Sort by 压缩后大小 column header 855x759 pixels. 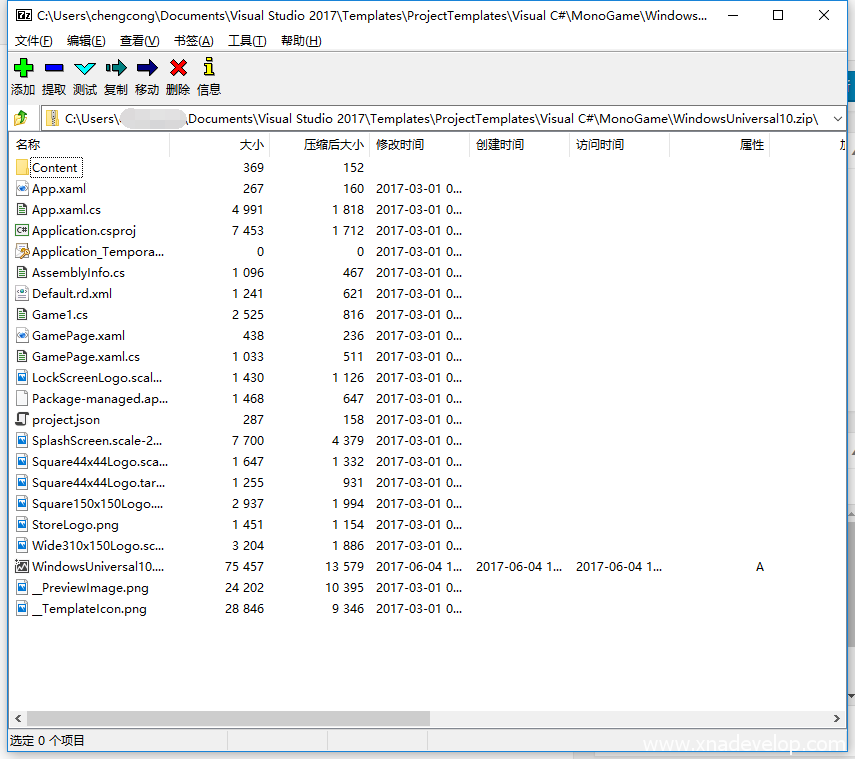(320, 145)
